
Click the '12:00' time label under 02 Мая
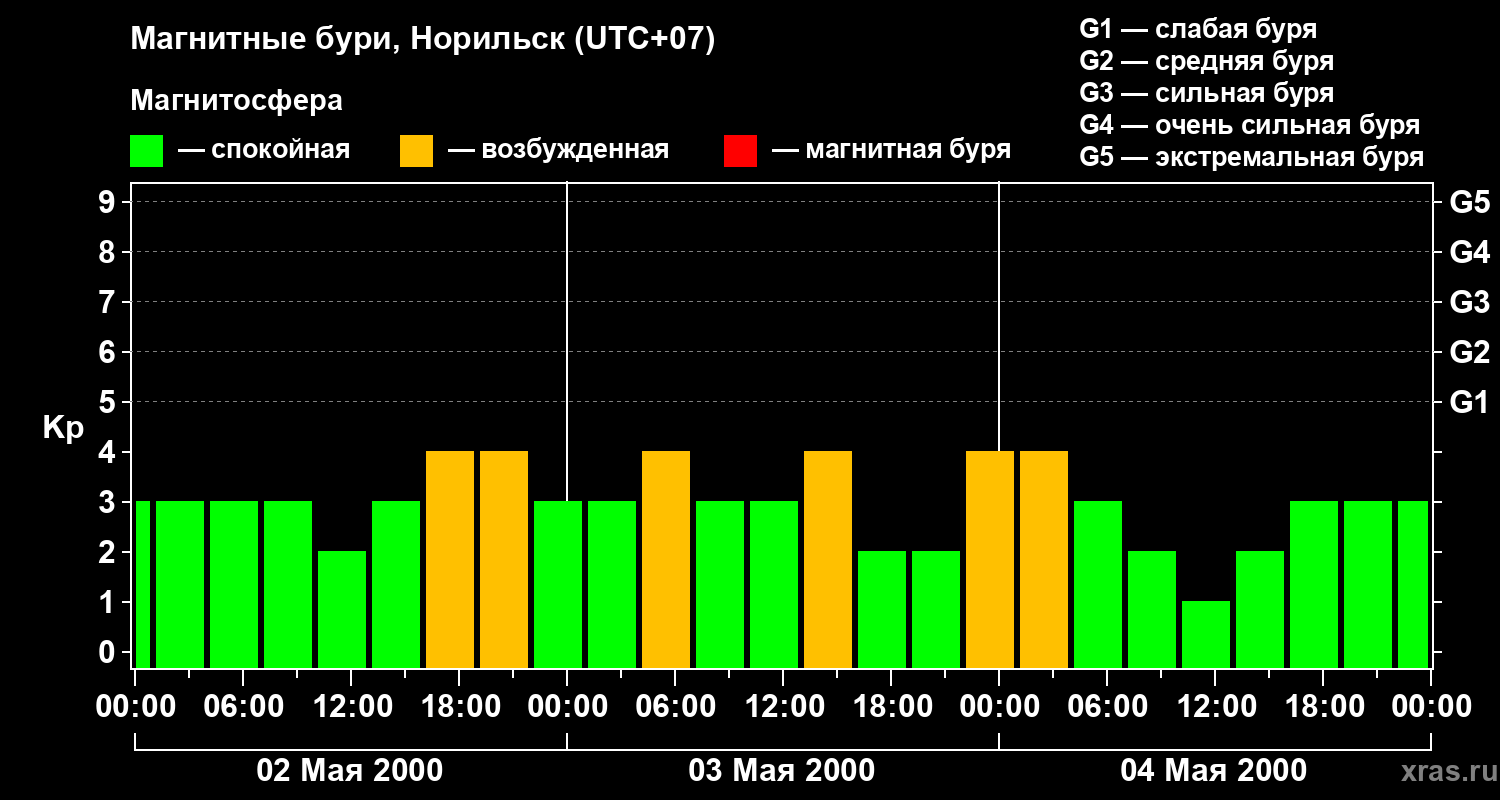coord(351,706)
